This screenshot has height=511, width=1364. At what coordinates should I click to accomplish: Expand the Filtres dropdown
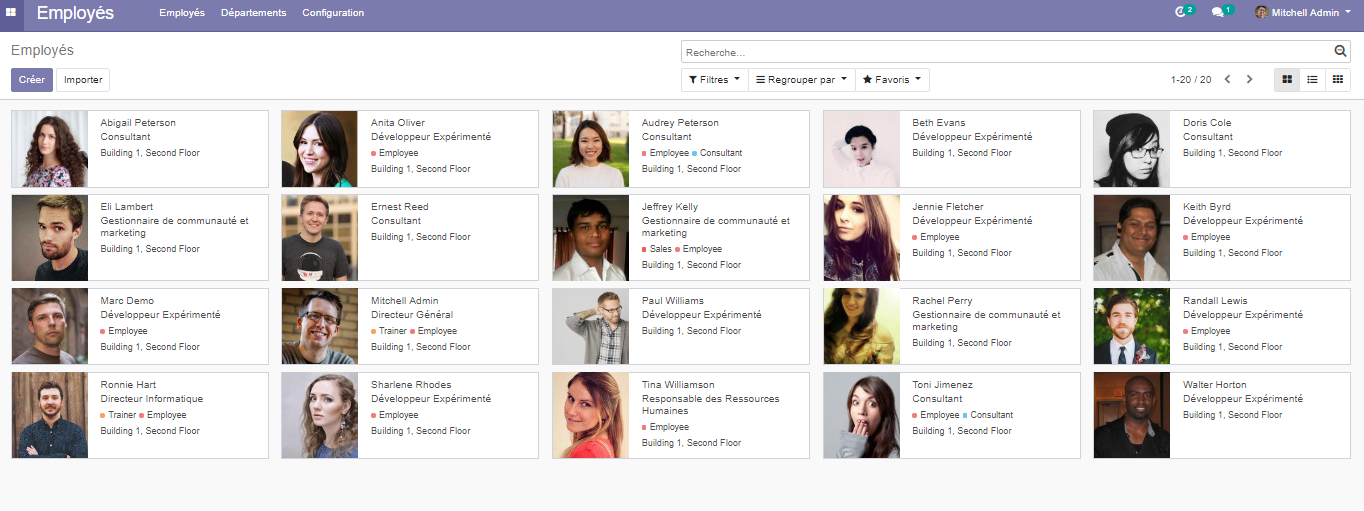pyautogui.click(x=714, y=80)
